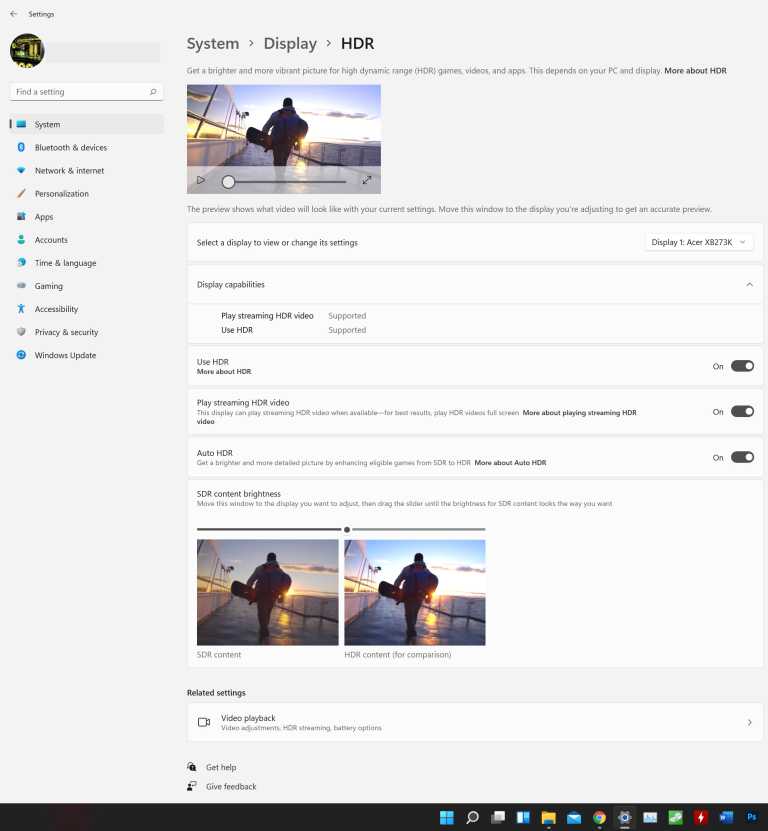Click Chrome icon in the taskbar
768x831 pixels.
coord(599,817)
